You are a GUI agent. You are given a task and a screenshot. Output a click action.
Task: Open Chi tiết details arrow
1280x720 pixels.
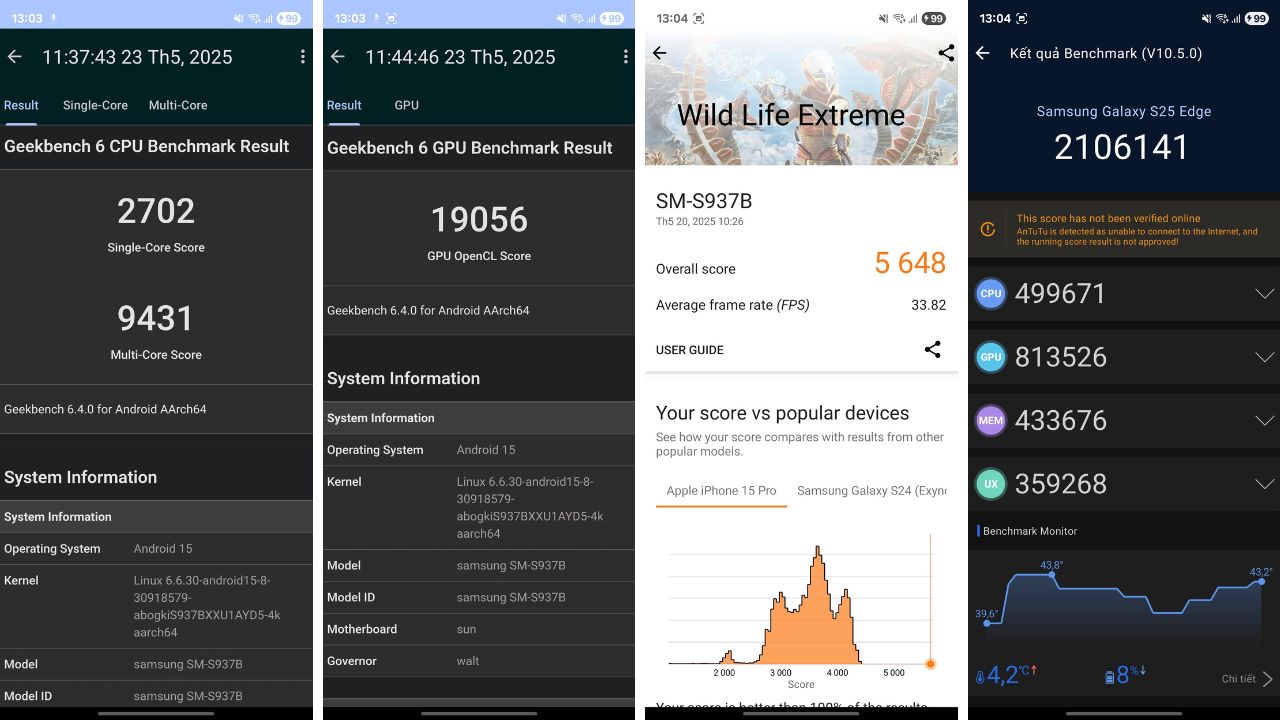tap(1267, 679)
